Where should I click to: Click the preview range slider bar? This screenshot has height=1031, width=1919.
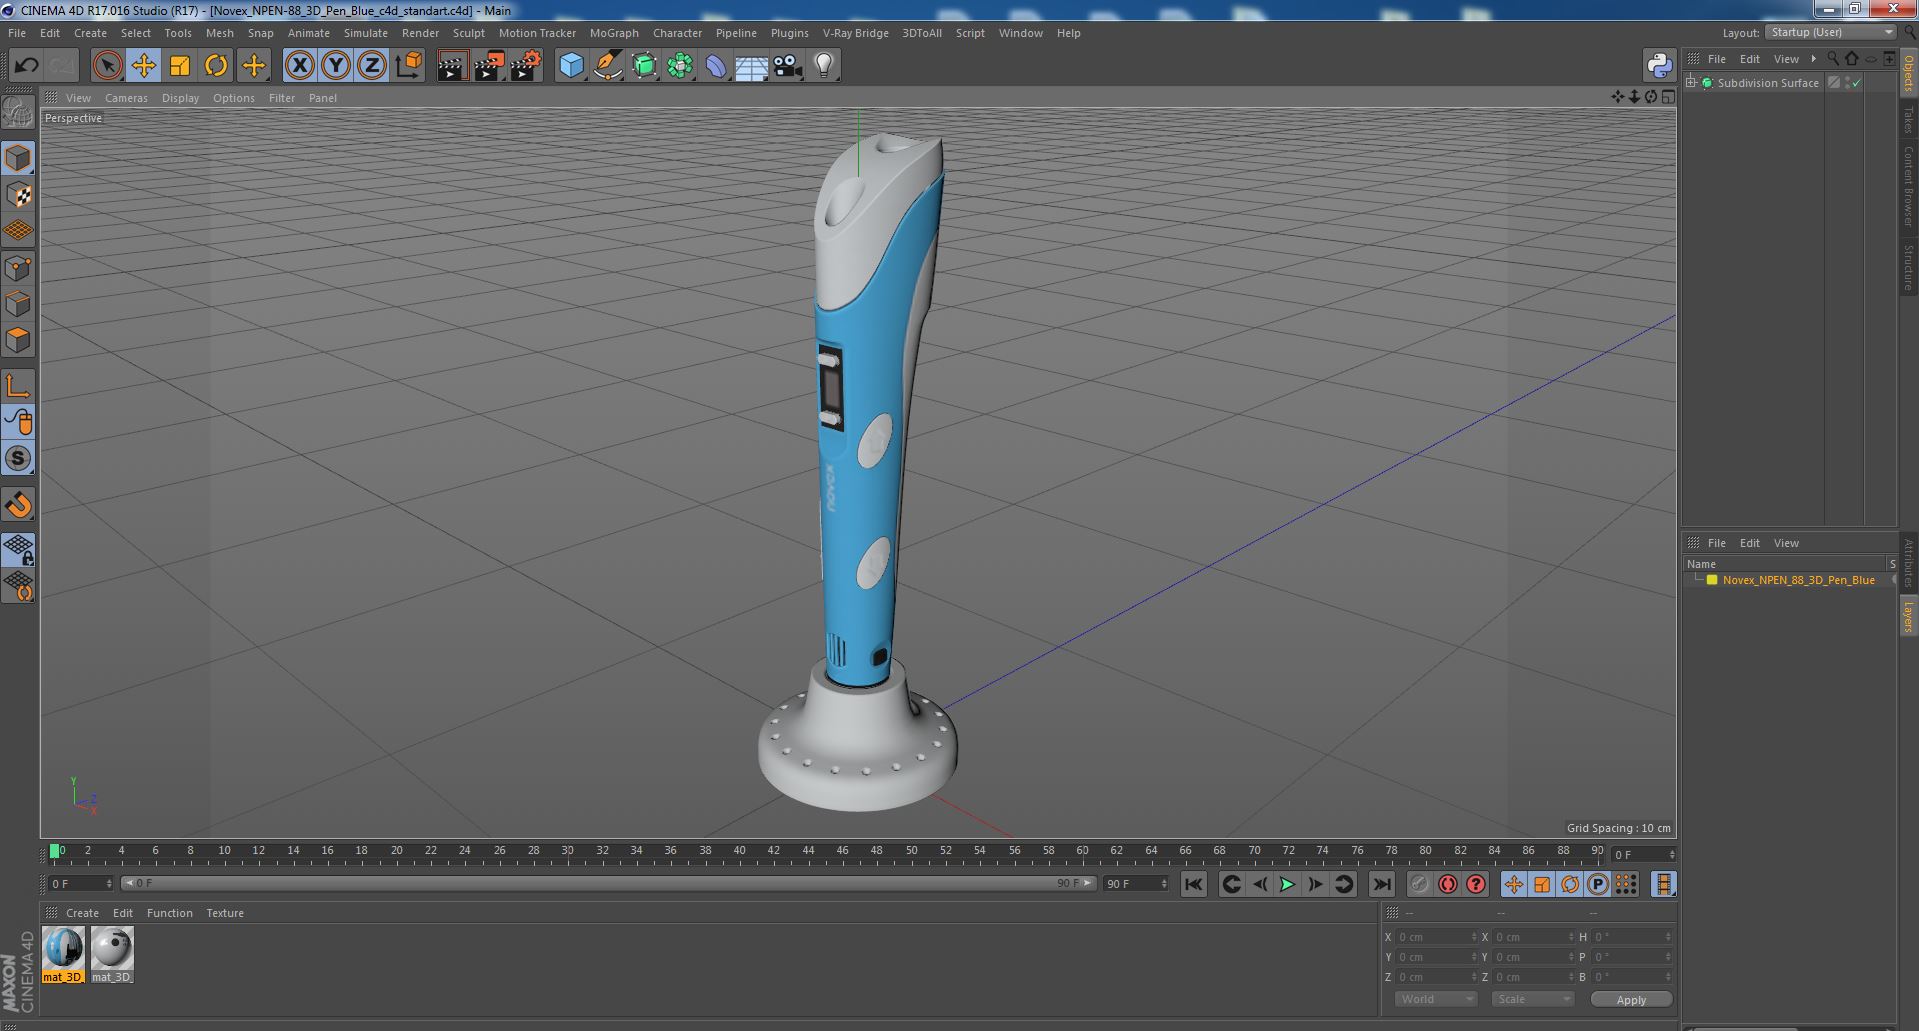[x=608, y=884]
